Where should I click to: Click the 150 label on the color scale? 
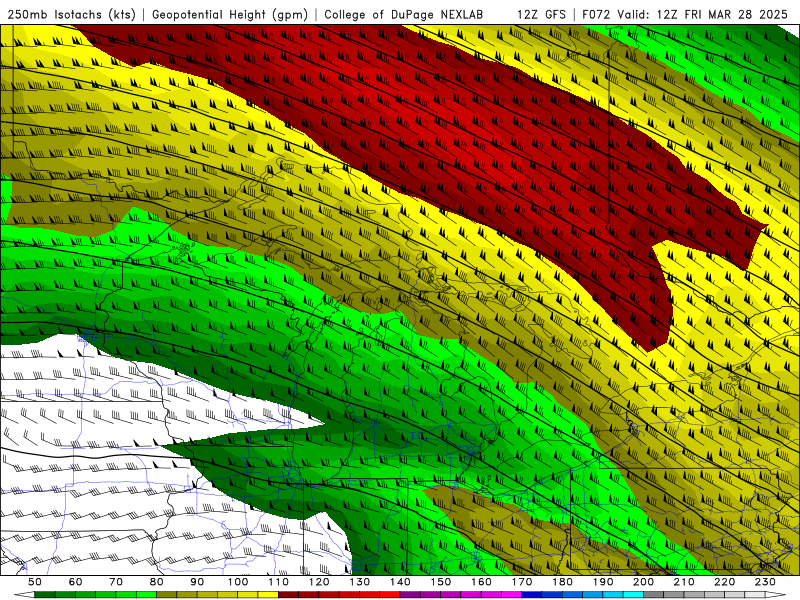(440, 582)
